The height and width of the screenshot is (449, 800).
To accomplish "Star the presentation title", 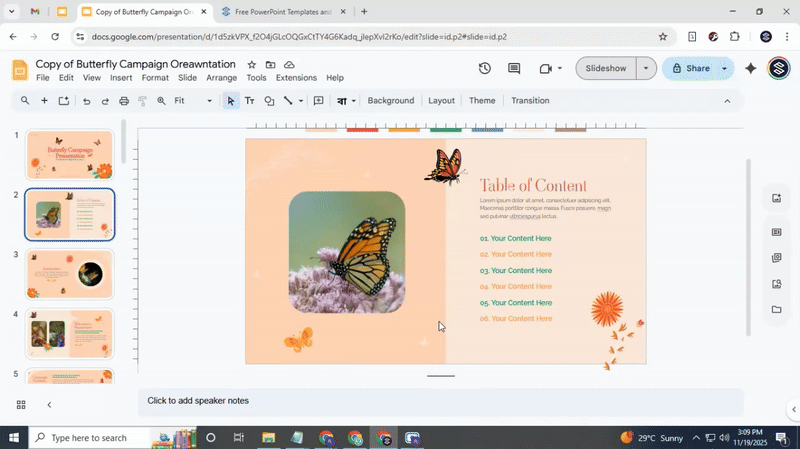I will point(251,65).
